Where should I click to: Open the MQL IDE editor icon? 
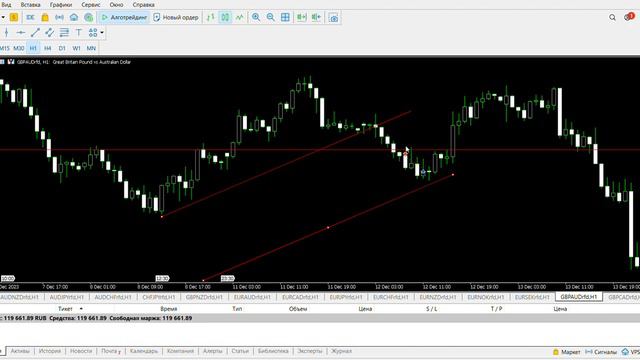click(30, 18)
